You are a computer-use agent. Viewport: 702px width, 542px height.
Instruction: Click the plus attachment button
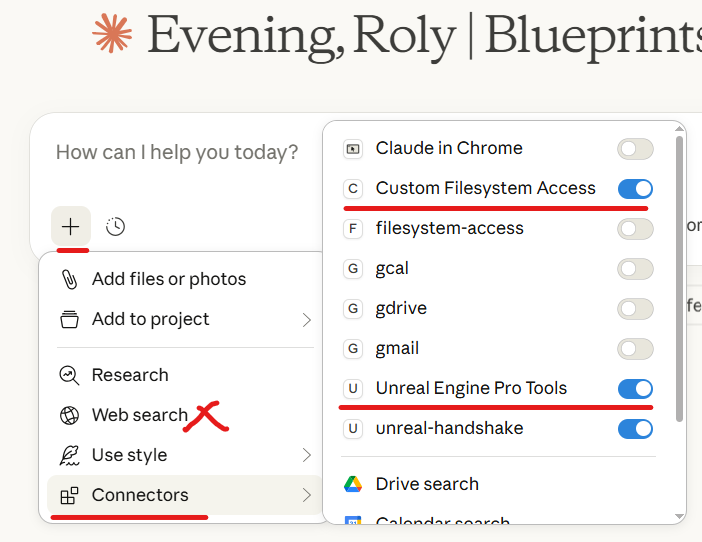click(70, 227)
